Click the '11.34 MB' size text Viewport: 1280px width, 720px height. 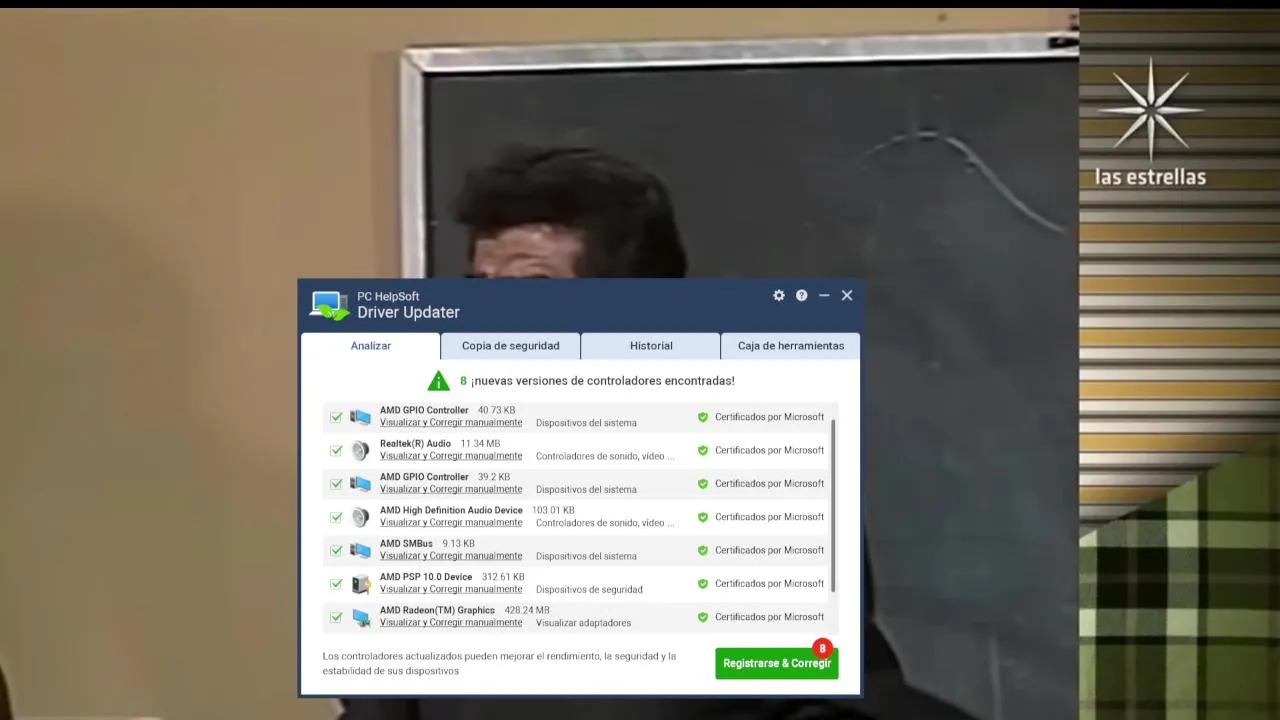tap(480, 444)
